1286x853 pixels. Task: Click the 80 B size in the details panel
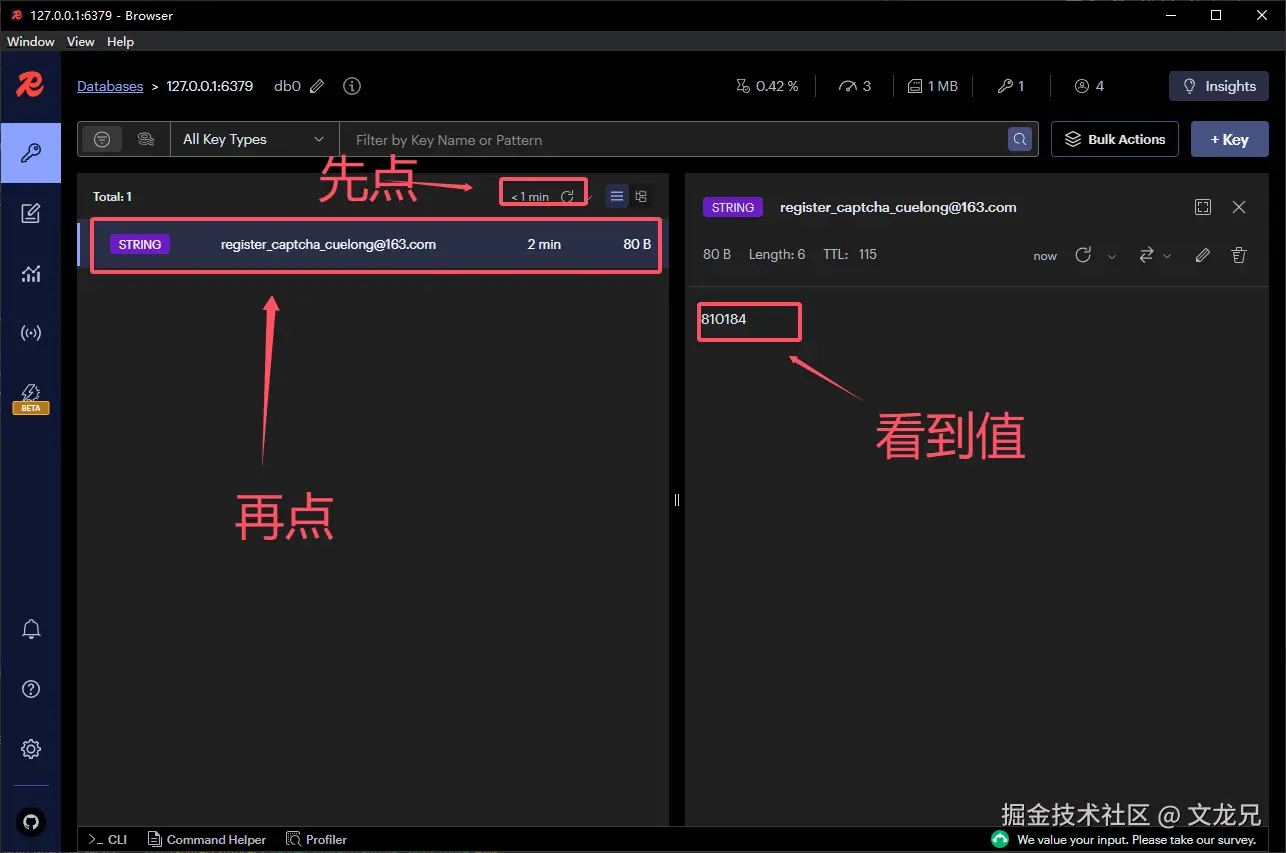(x=717, y=255)
